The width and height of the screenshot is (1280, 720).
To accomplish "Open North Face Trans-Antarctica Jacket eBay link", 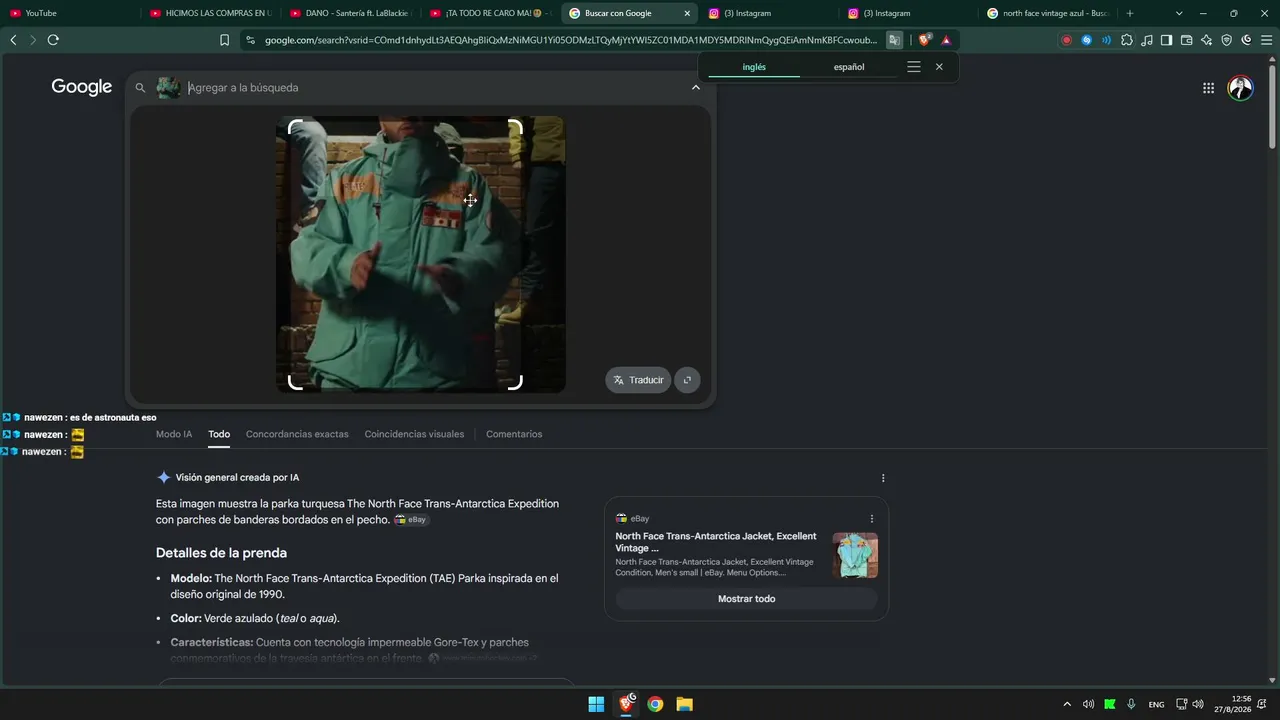I will pos(716,542).
